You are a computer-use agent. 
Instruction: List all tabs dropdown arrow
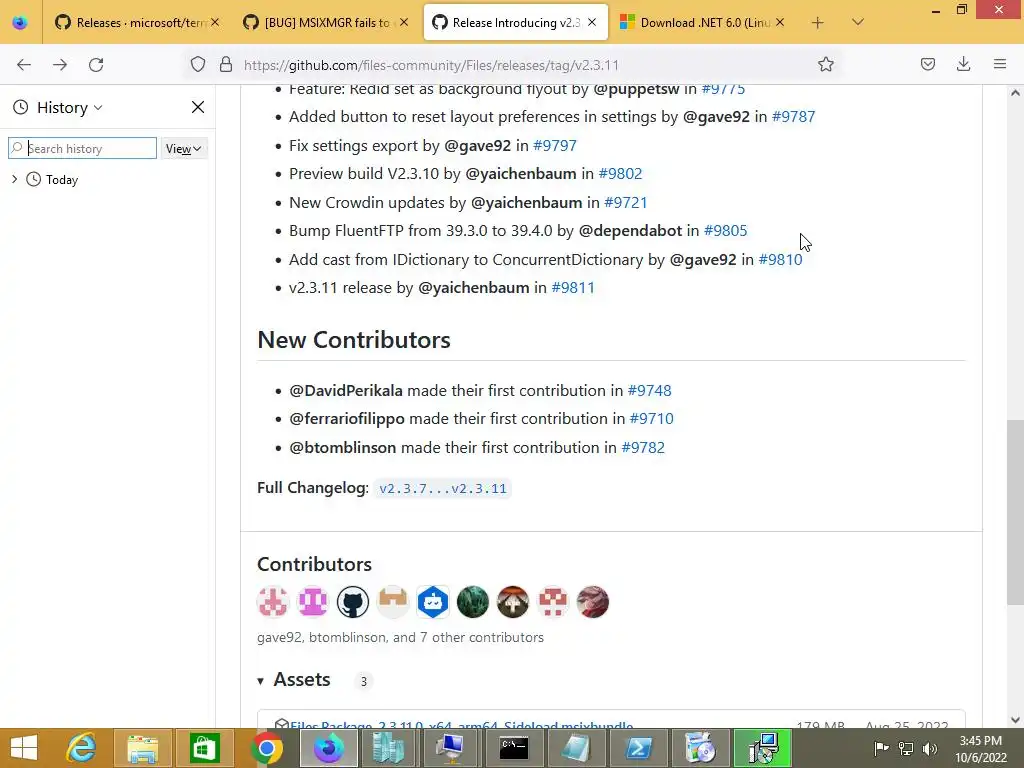(858, 23)
